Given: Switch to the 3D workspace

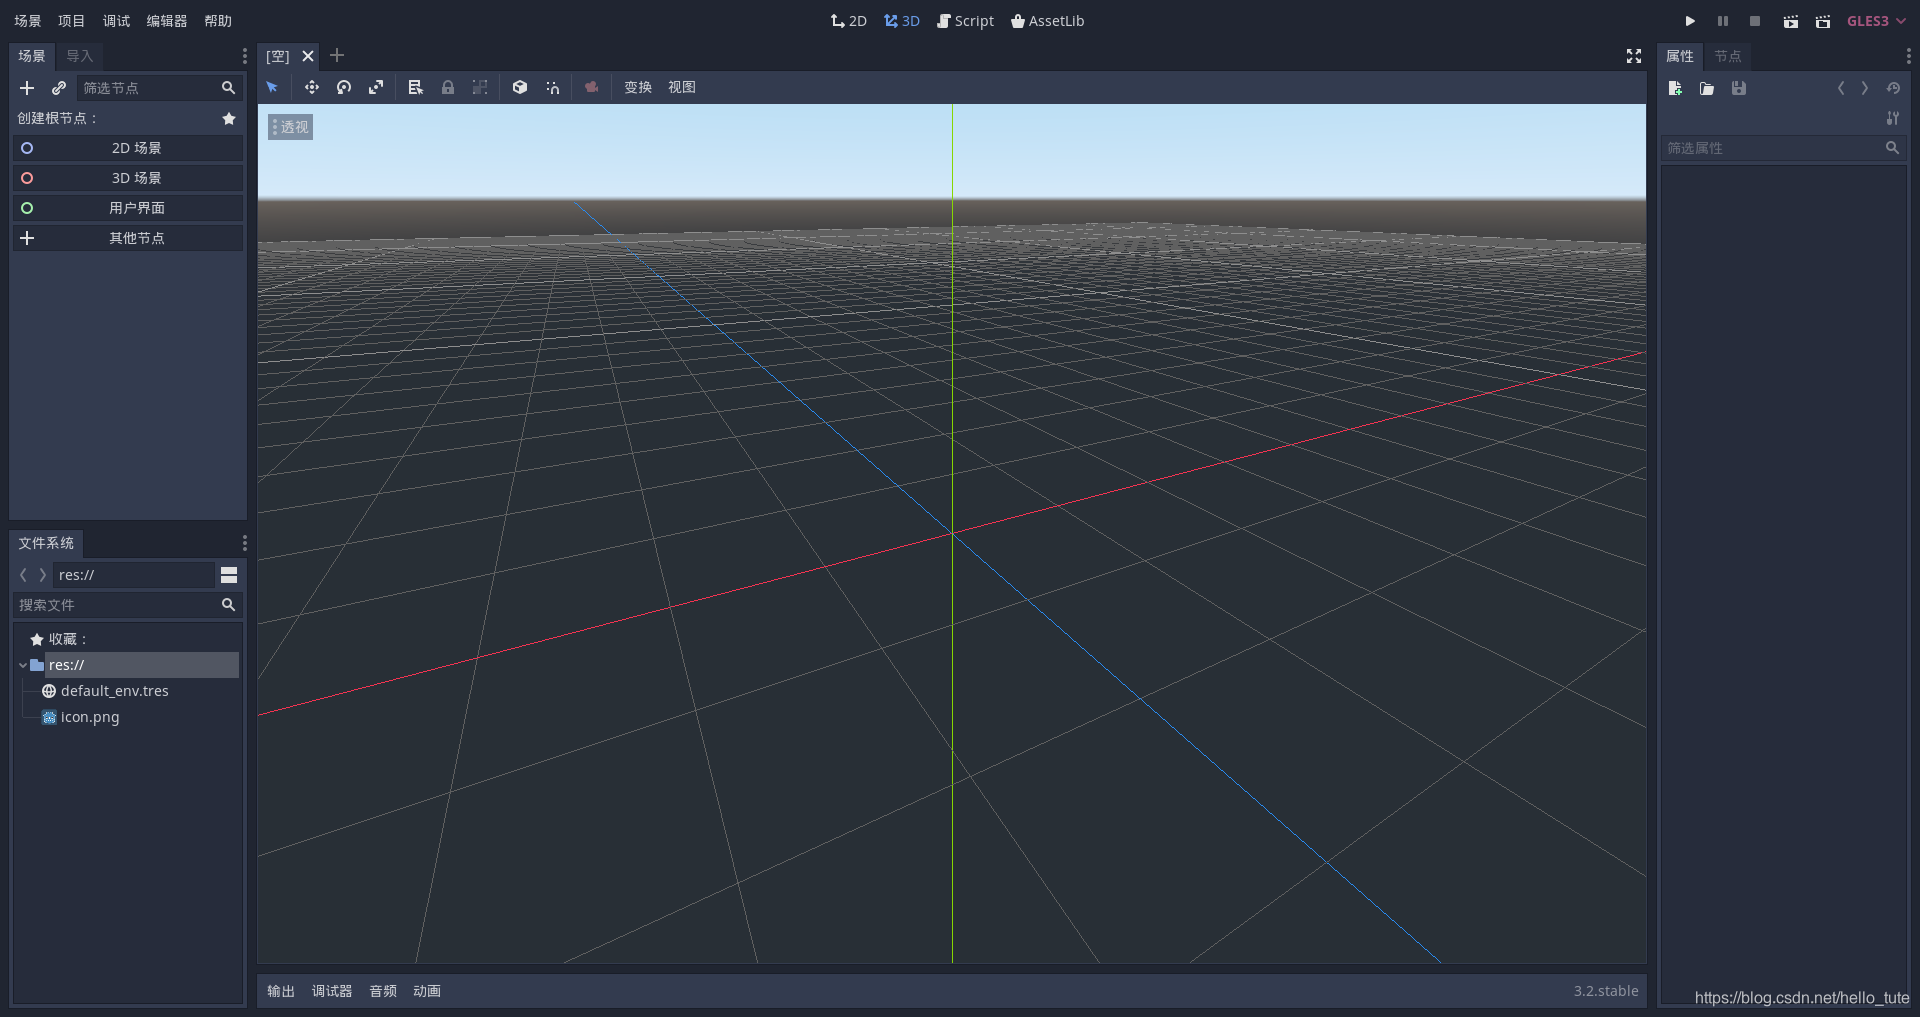Looking at the screenshot, I should pyautogui.click(x=902, y=21).
